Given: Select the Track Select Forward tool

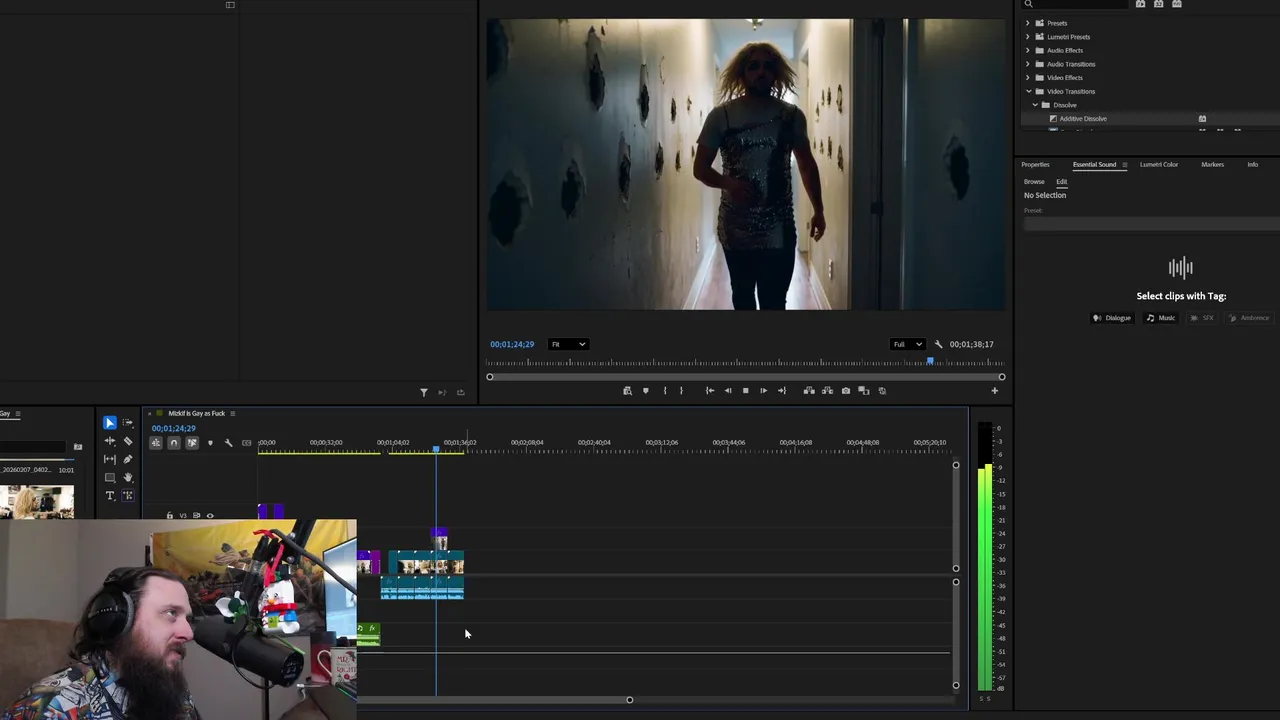Looking at the screenshot, I should pos(128,423).
